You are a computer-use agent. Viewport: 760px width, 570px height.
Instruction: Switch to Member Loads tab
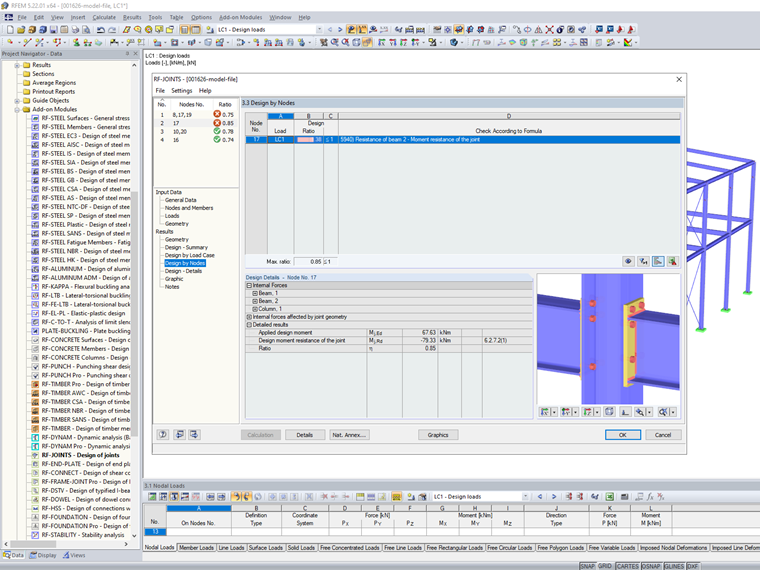pos(196,548)
